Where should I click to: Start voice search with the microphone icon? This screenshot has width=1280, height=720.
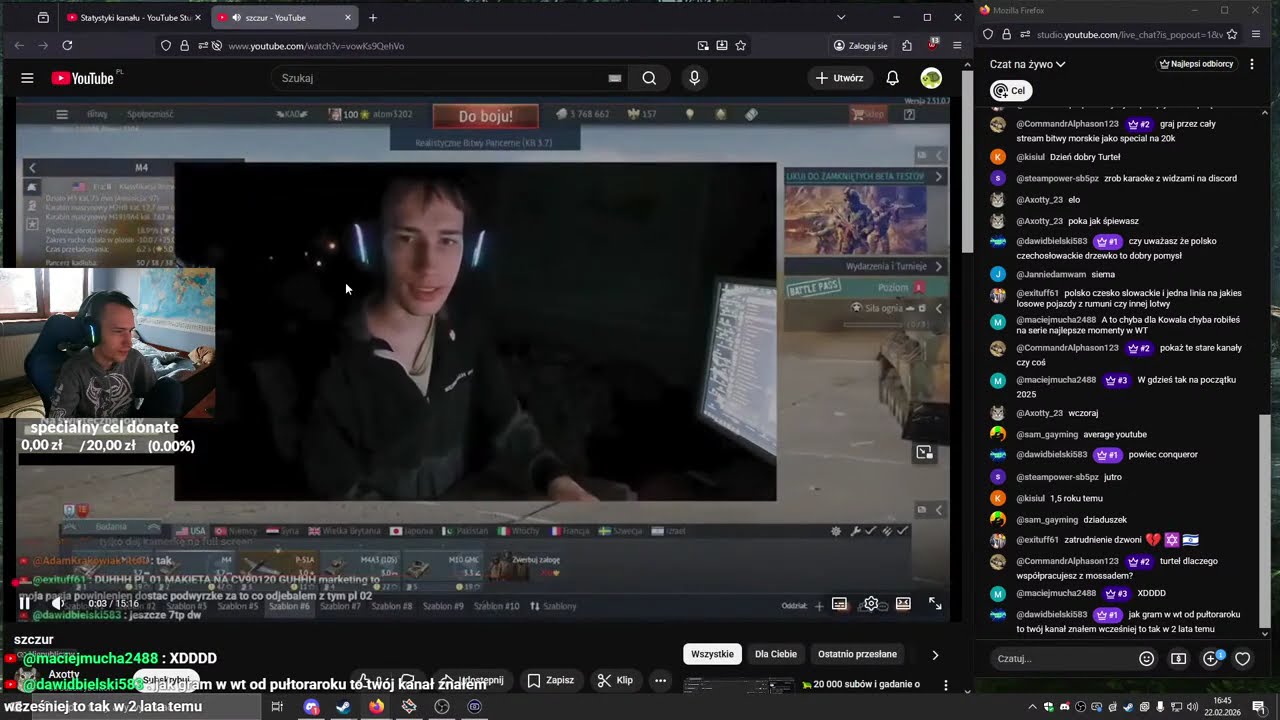click(x=694, y=78)
